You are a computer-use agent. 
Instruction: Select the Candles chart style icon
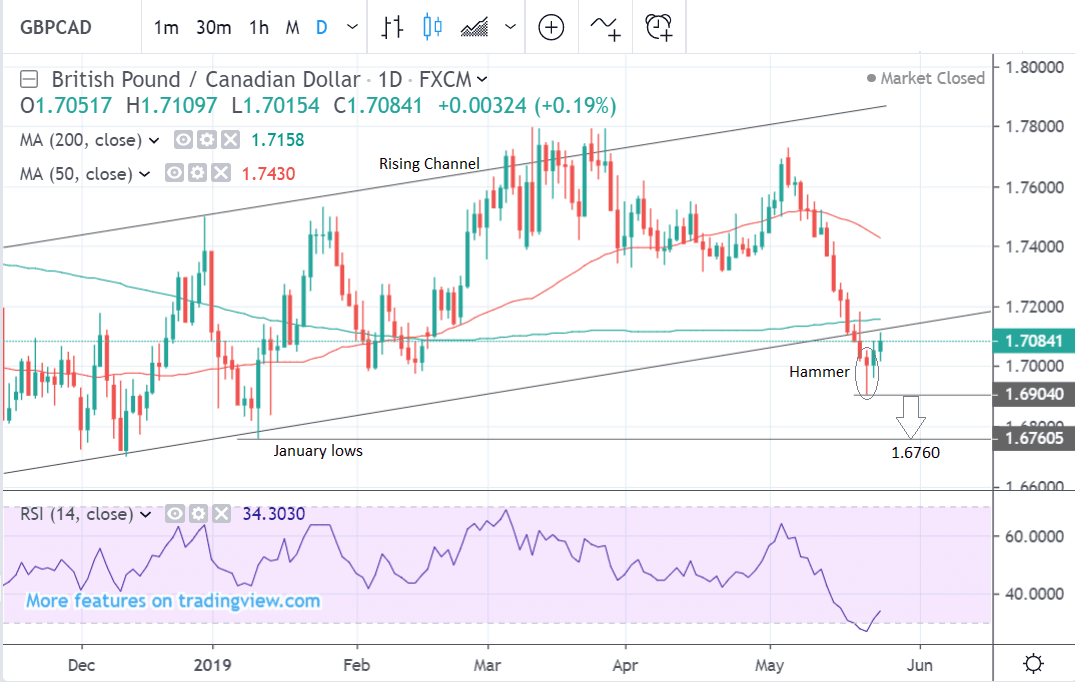point(432,28)
